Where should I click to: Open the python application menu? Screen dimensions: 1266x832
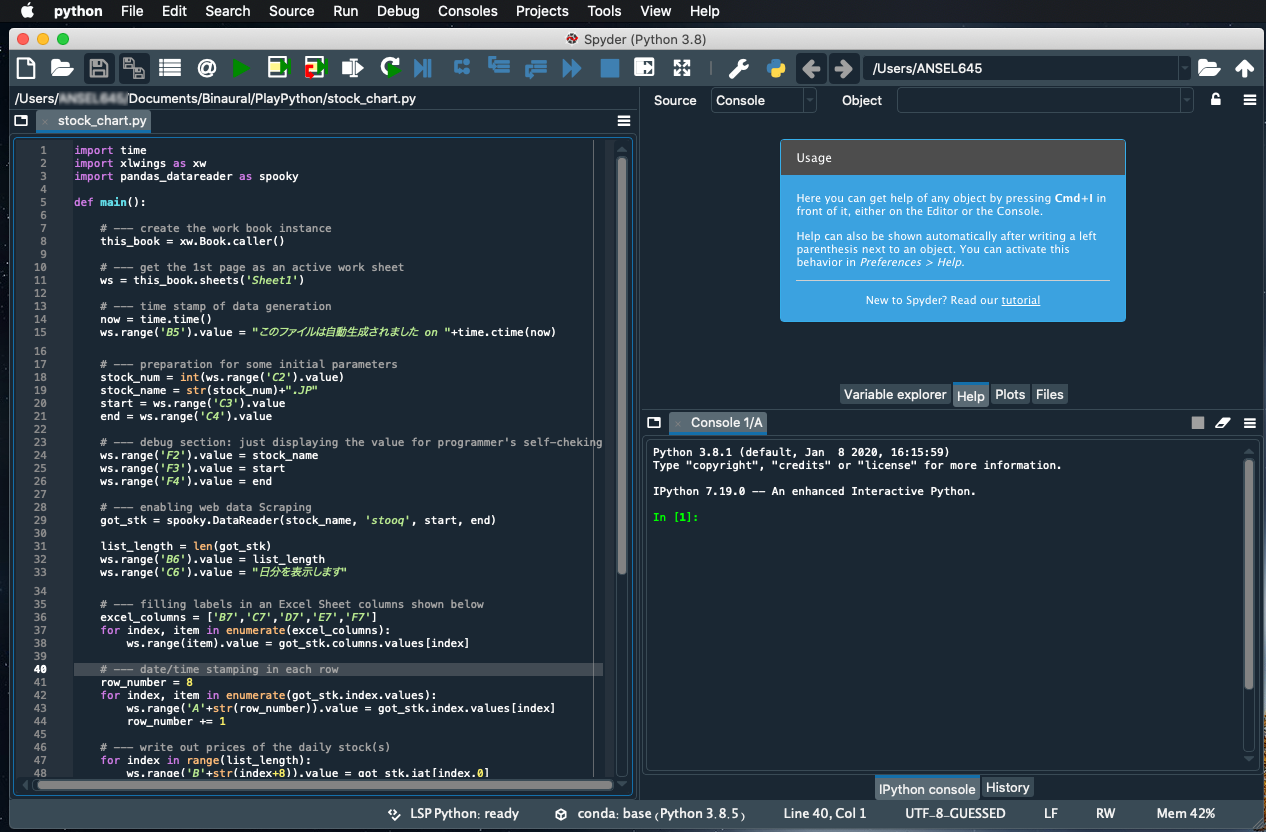tap(78, 11)
